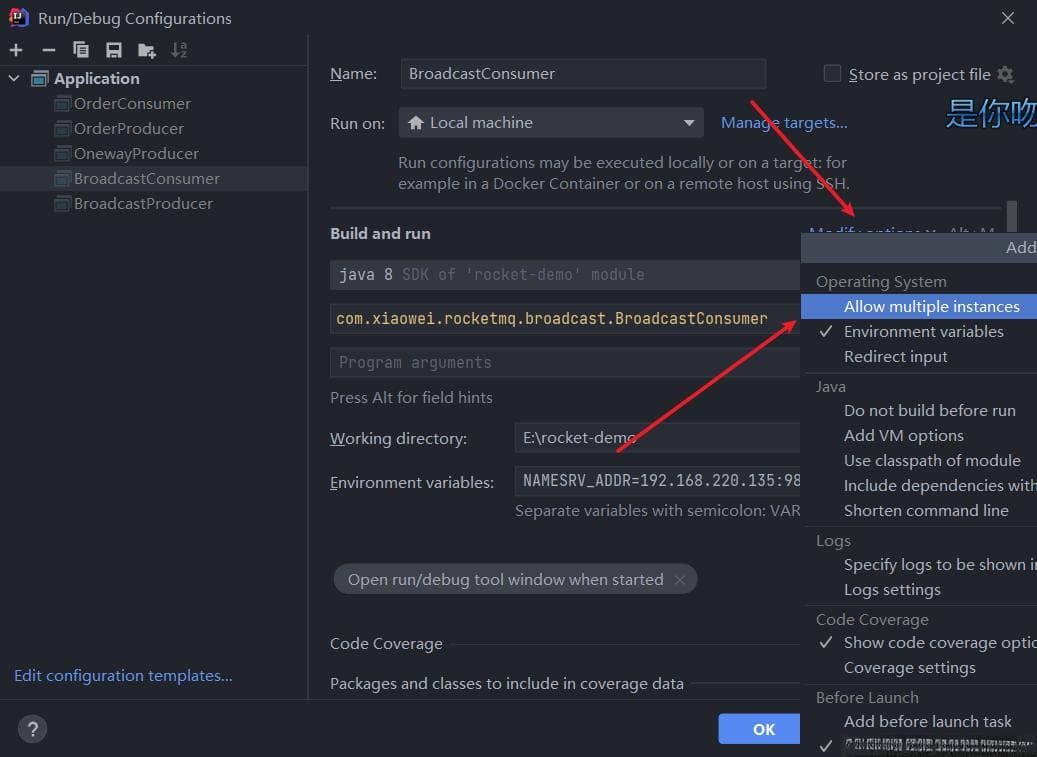Image resolution: width=1037 pixels, height=757 pixels.
Task: Select Allow multiple instances
Action: tap(919, 307)
